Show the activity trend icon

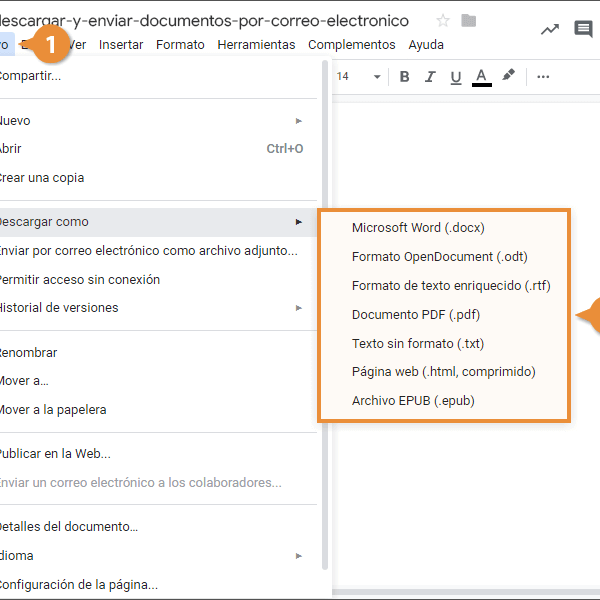point(549,29)
